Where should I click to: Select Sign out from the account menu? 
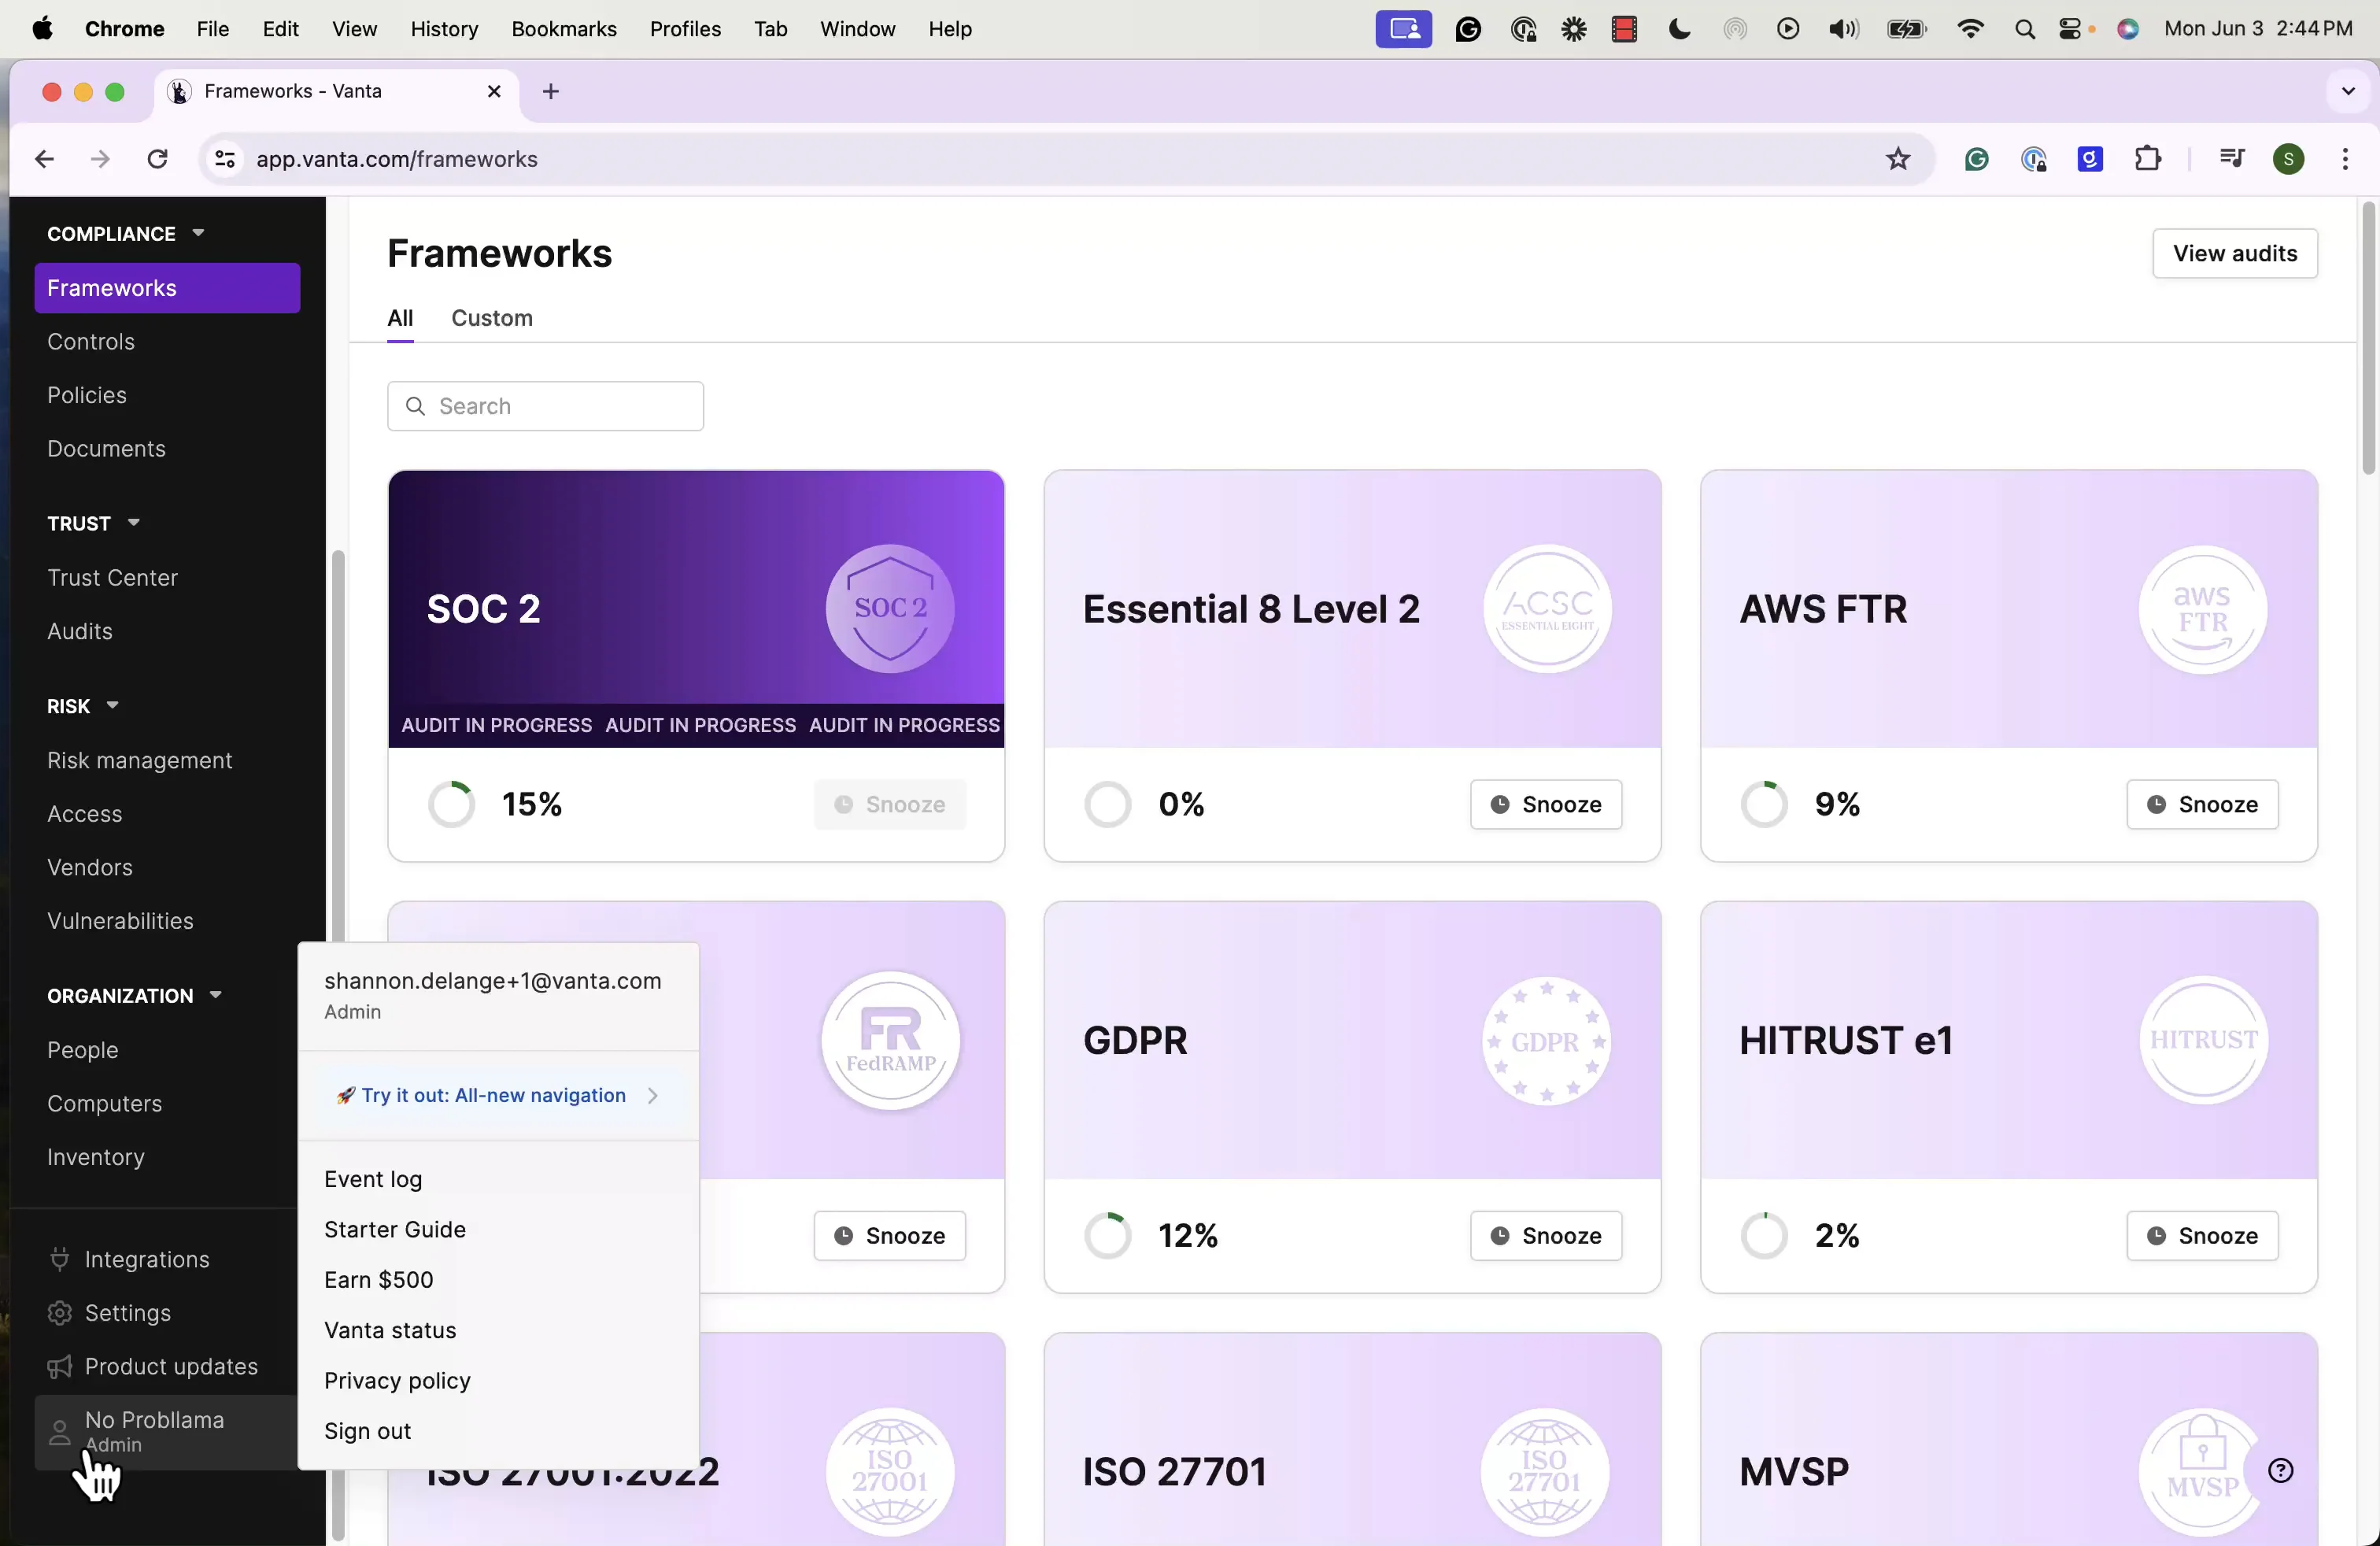368,1431
